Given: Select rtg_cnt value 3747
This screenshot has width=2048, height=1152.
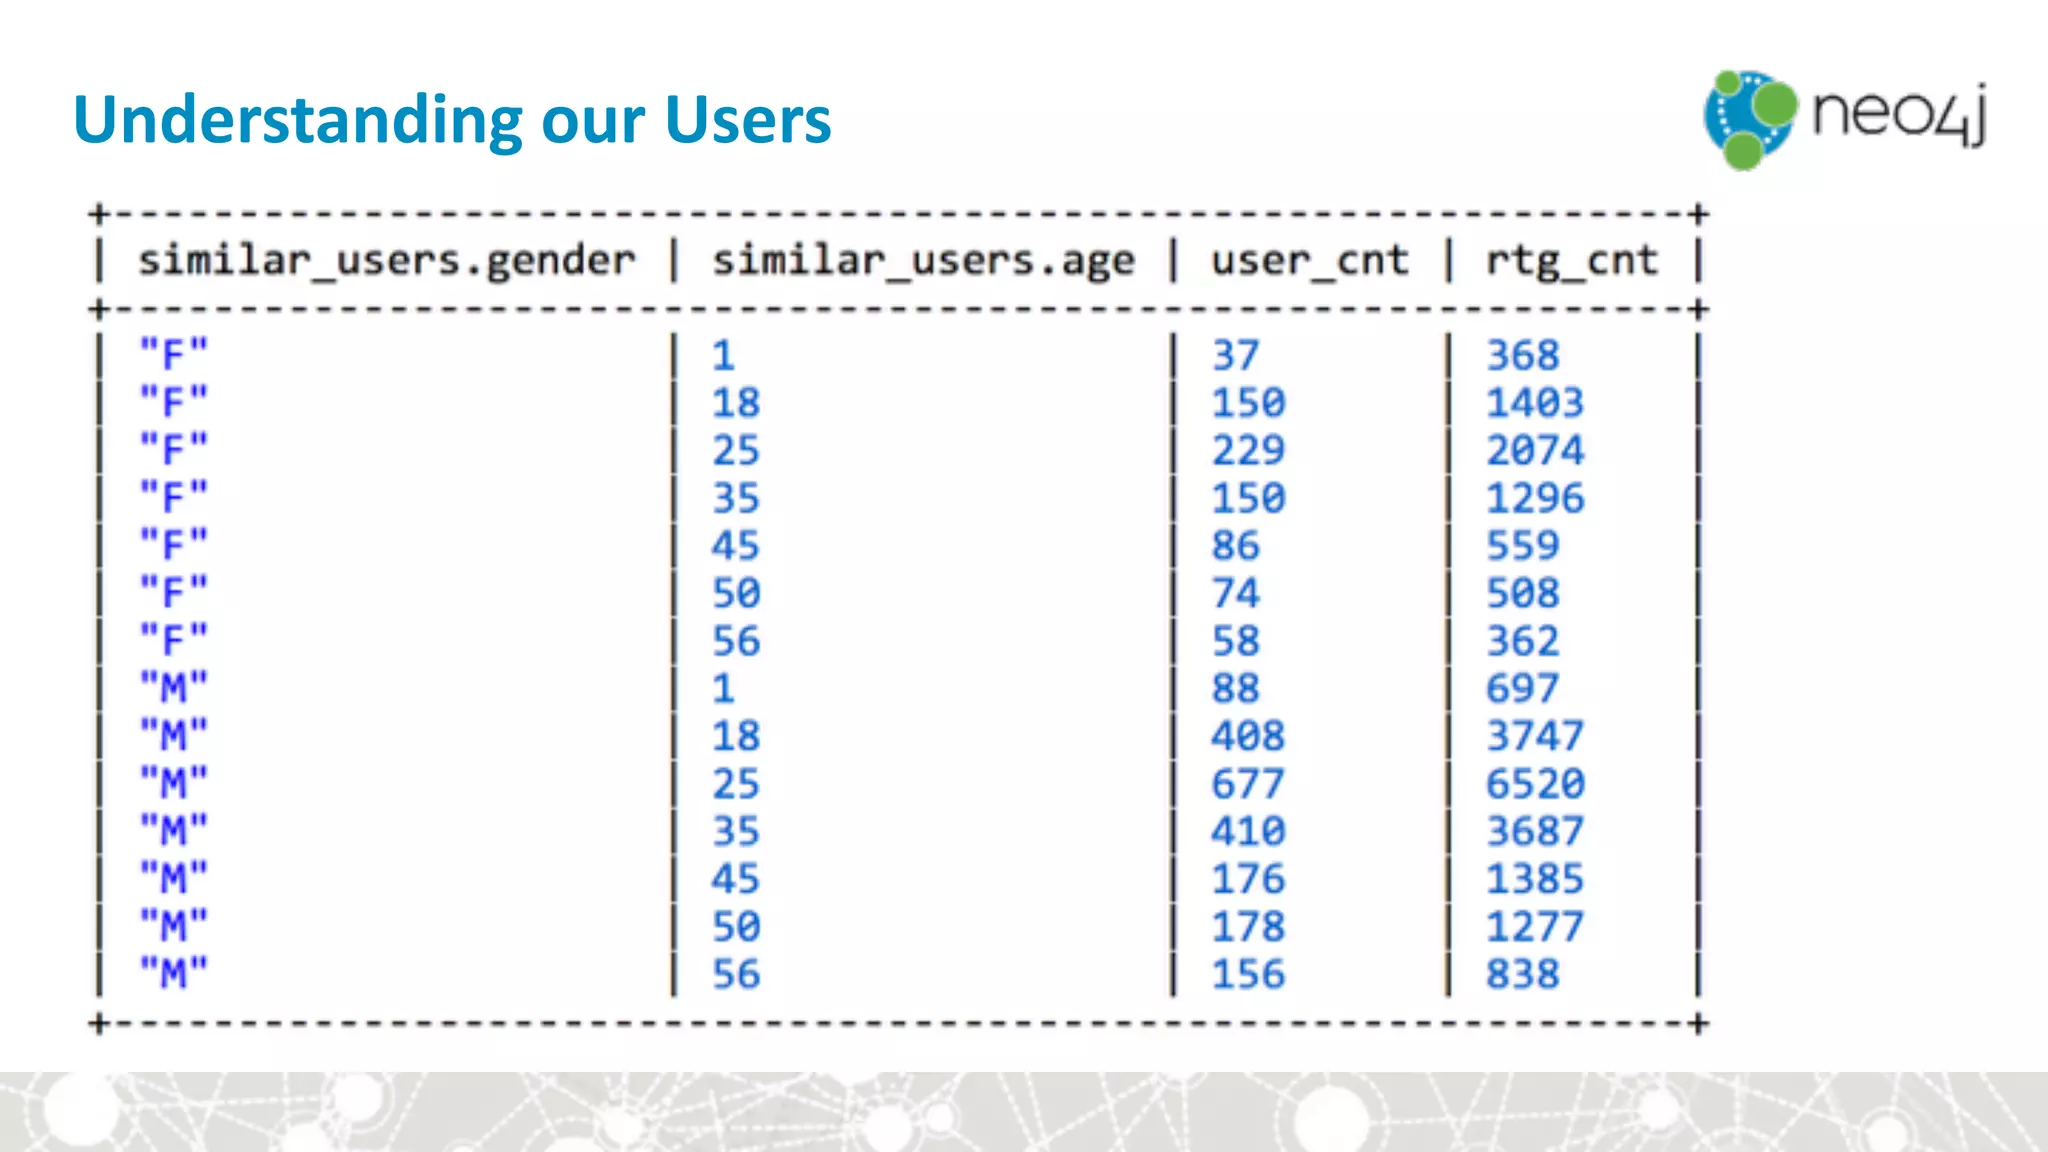Looking at the screenshot, I should (1535, 736).
